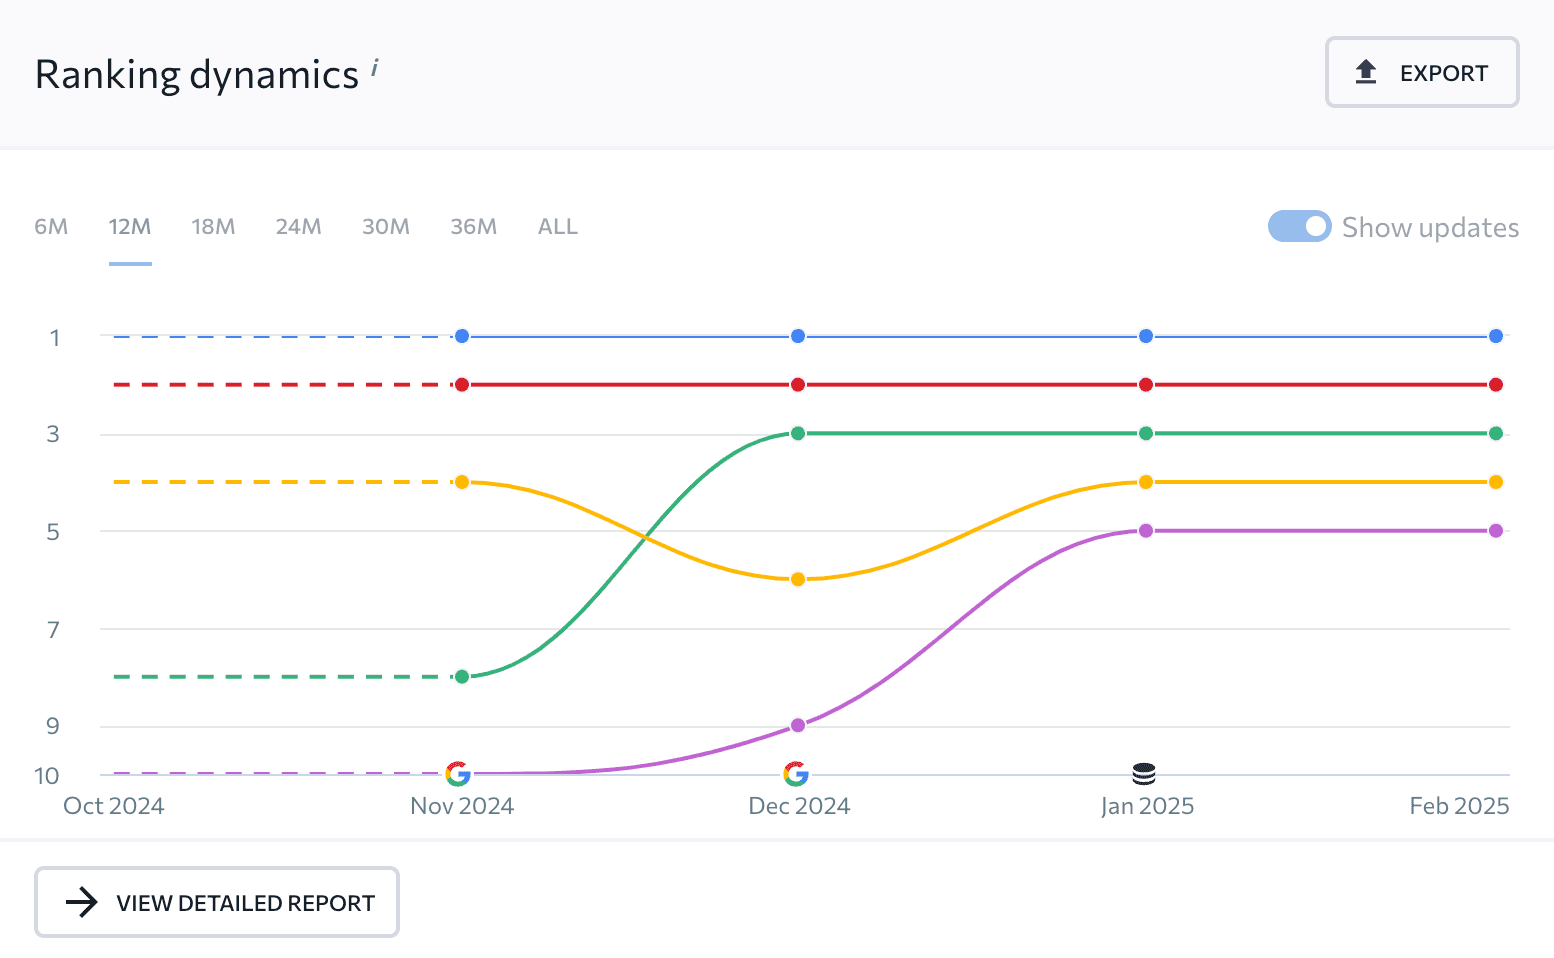
Task: Switch to the 18M time range
Action: click(213, 227)
